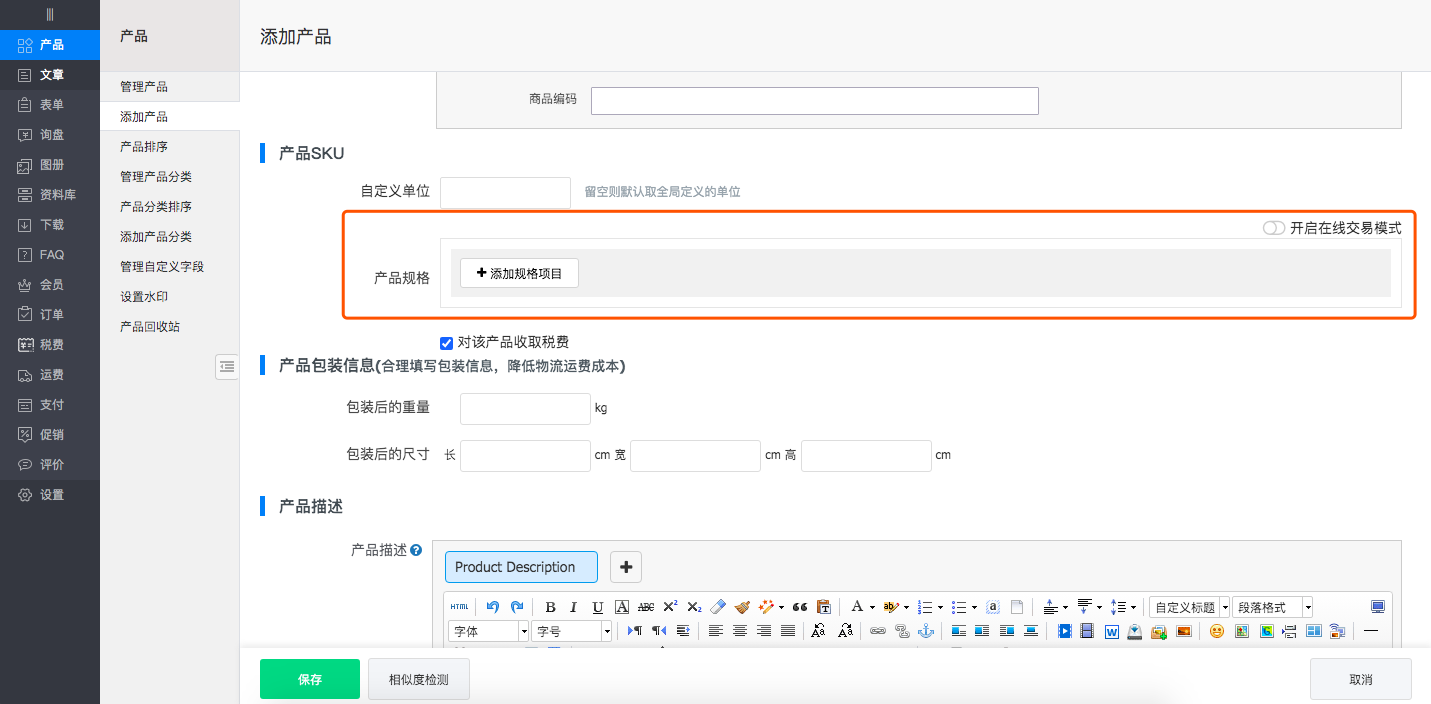Click the green Save (保存) button
The image size is (1431, 704).
click(x=310, y=679)
